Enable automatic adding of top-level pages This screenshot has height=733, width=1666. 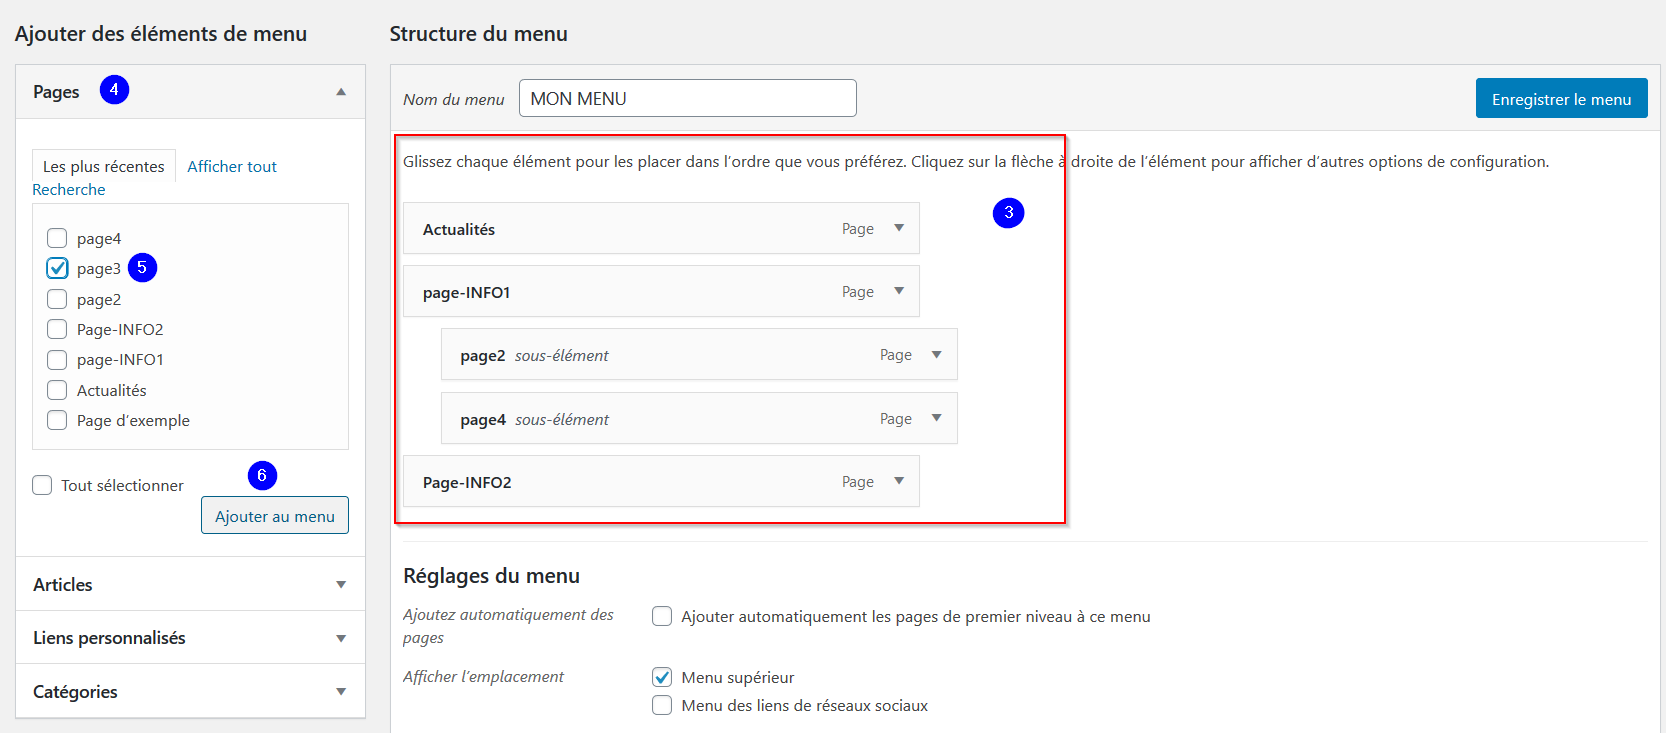(662, 616)
